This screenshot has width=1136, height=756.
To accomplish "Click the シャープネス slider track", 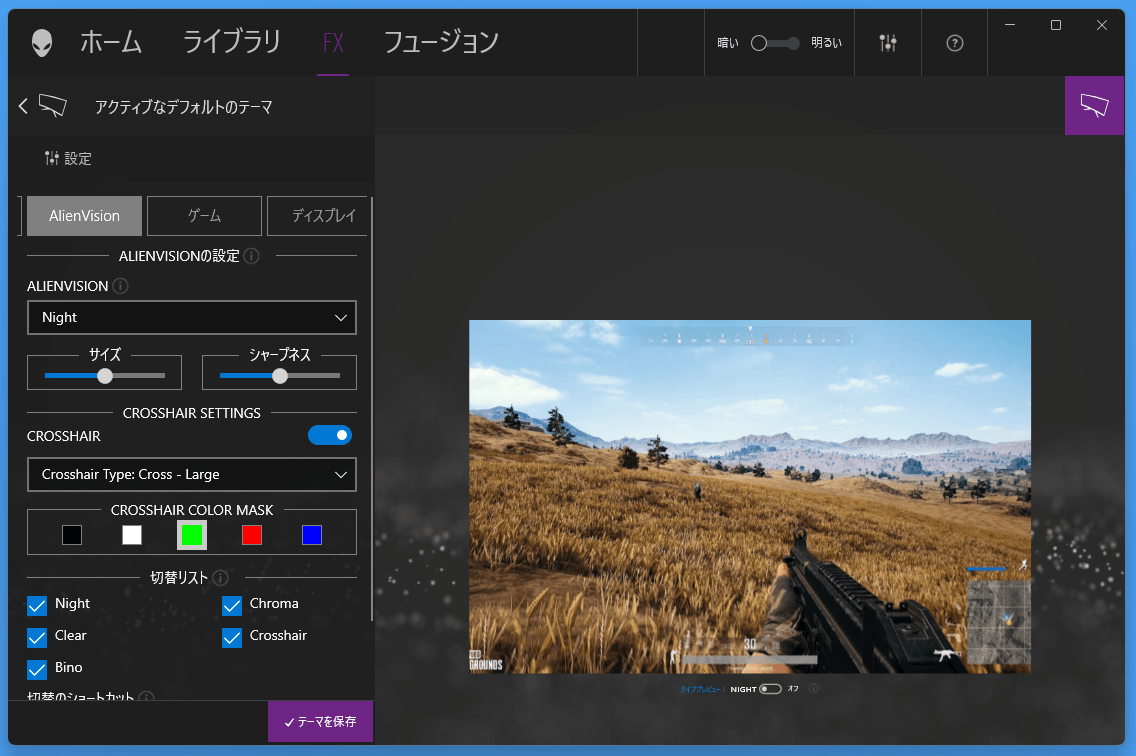I will pos(280,375).
